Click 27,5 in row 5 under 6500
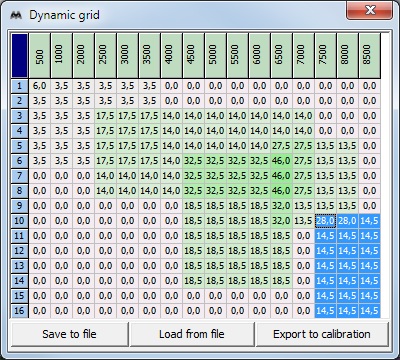400x360 pixels. 282,146
